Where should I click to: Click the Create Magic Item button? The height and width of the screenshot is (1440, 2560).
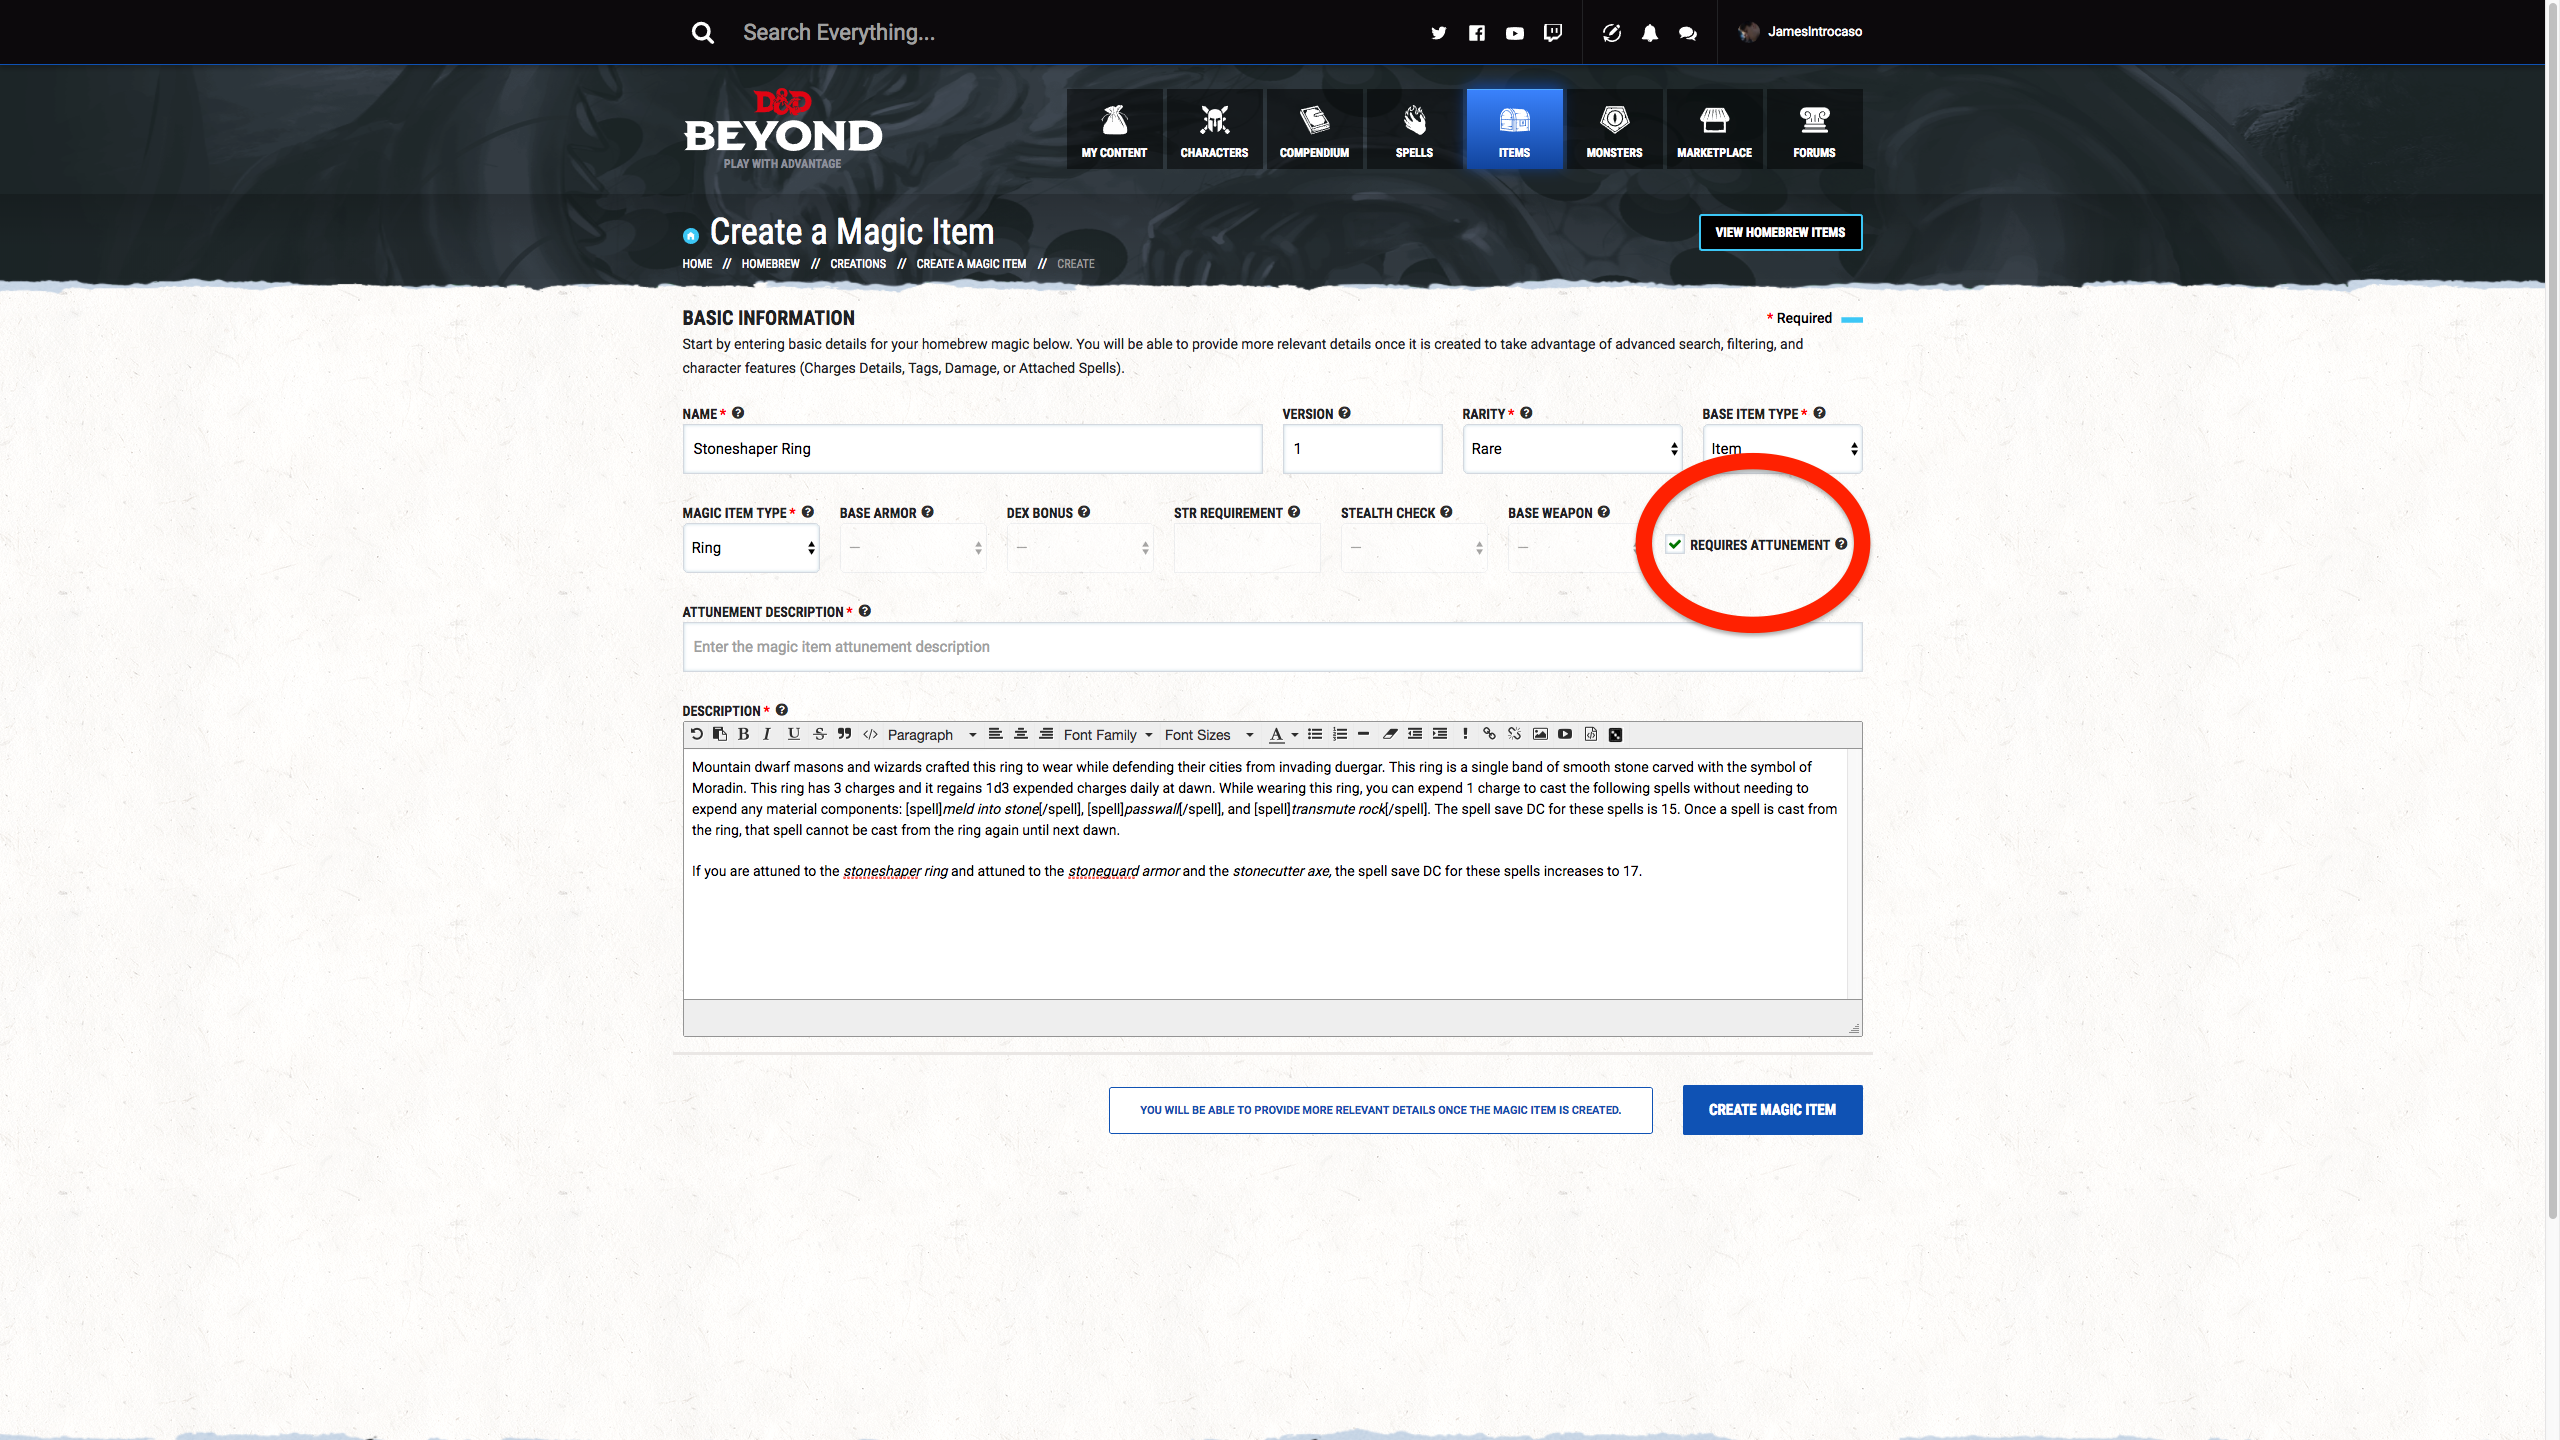[x=1772, y=1110]
